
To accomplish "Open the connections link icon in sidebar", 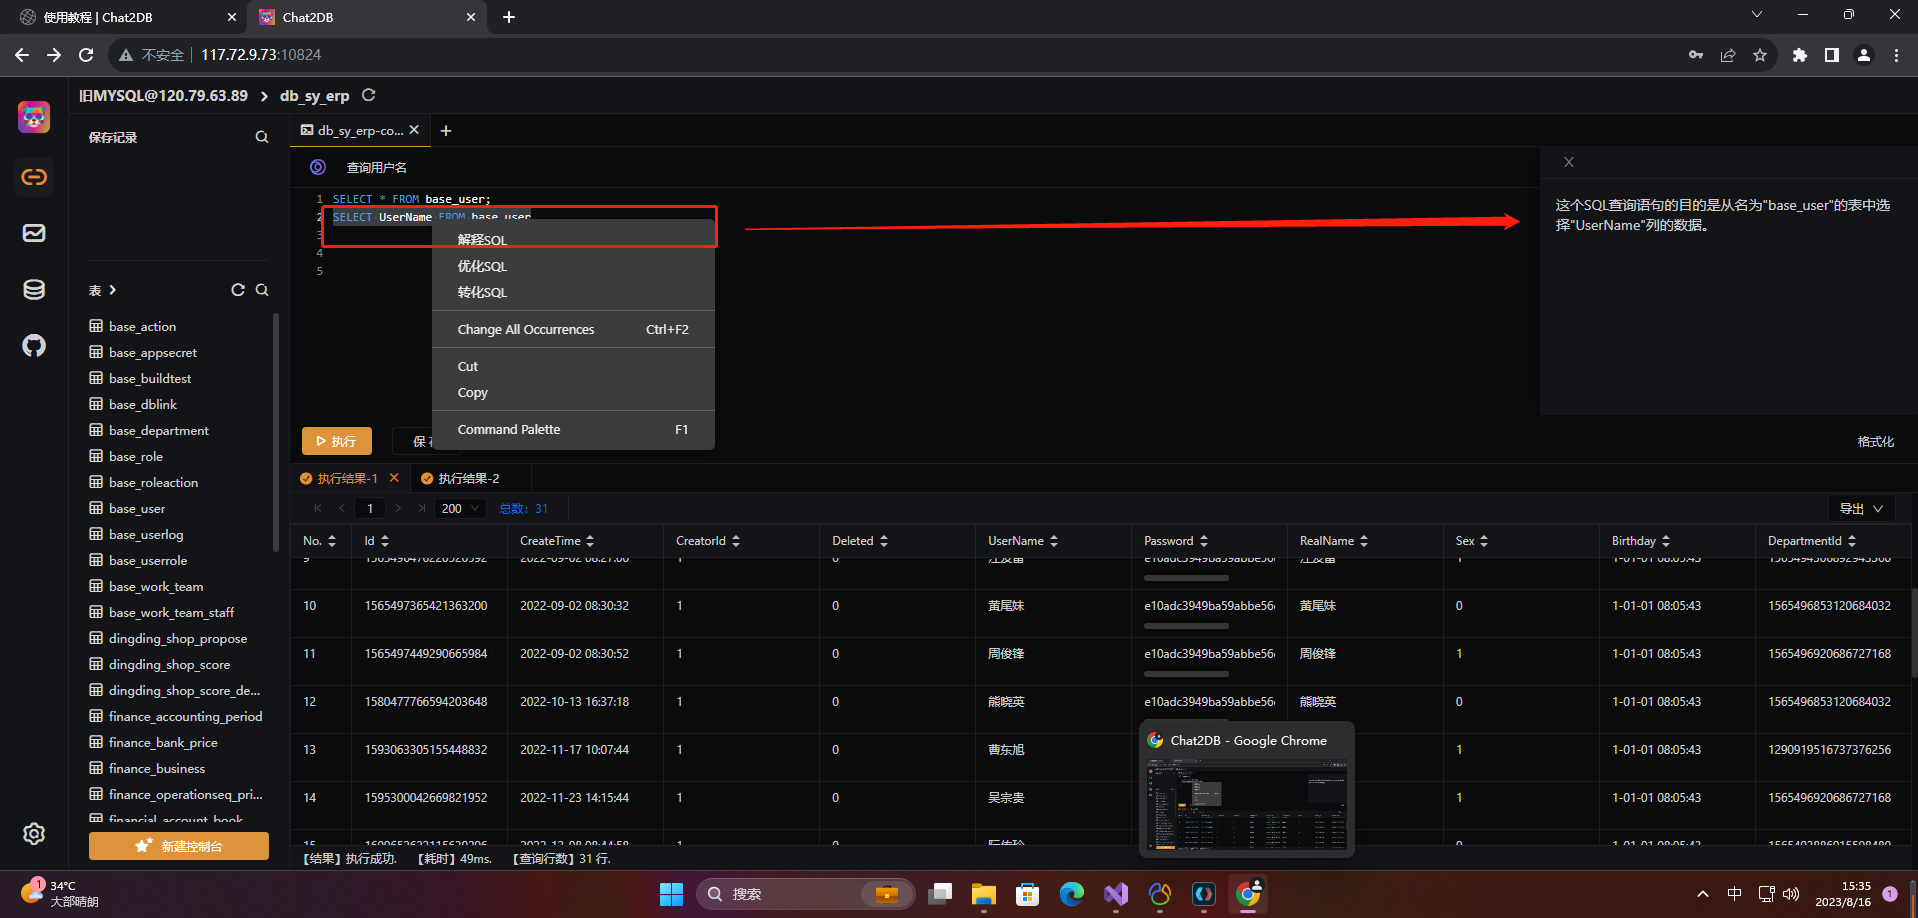I will 34,177.
